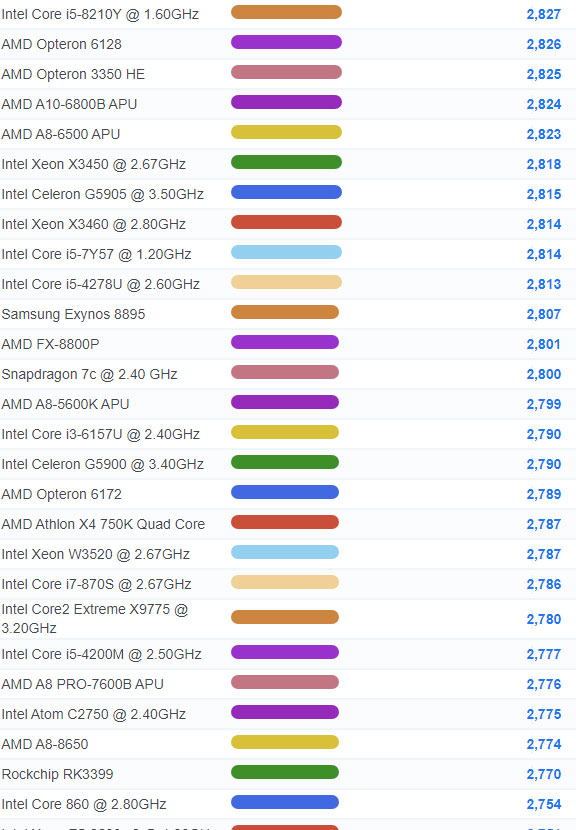This screenshot has width=576, height=830.
Task: Click the 2,827 score value
Action: pos(544,14)
